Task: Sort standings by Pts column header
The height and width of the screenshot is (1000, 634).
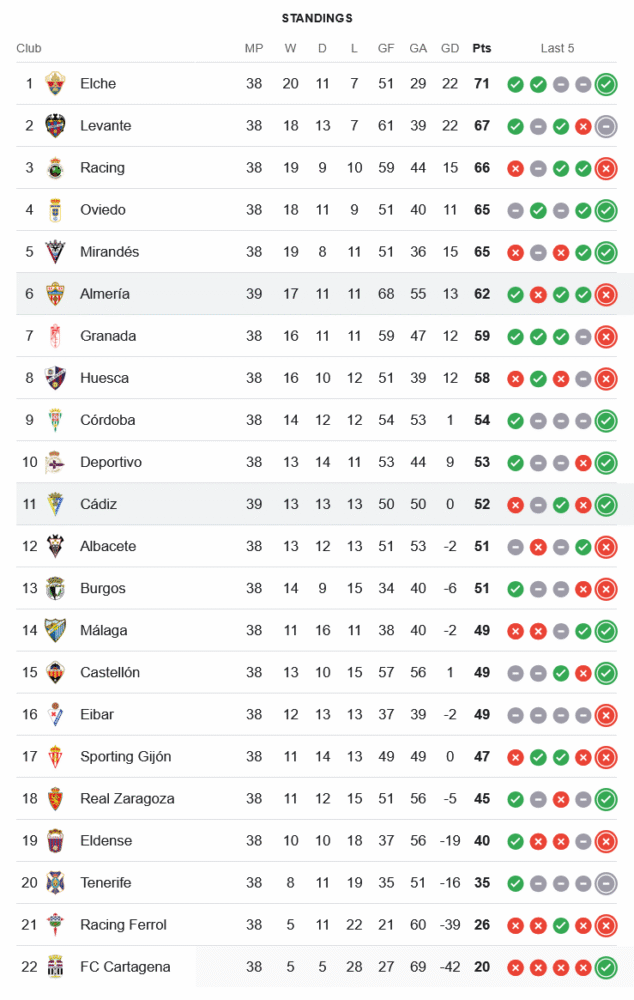Action: [x=482, y=48]
